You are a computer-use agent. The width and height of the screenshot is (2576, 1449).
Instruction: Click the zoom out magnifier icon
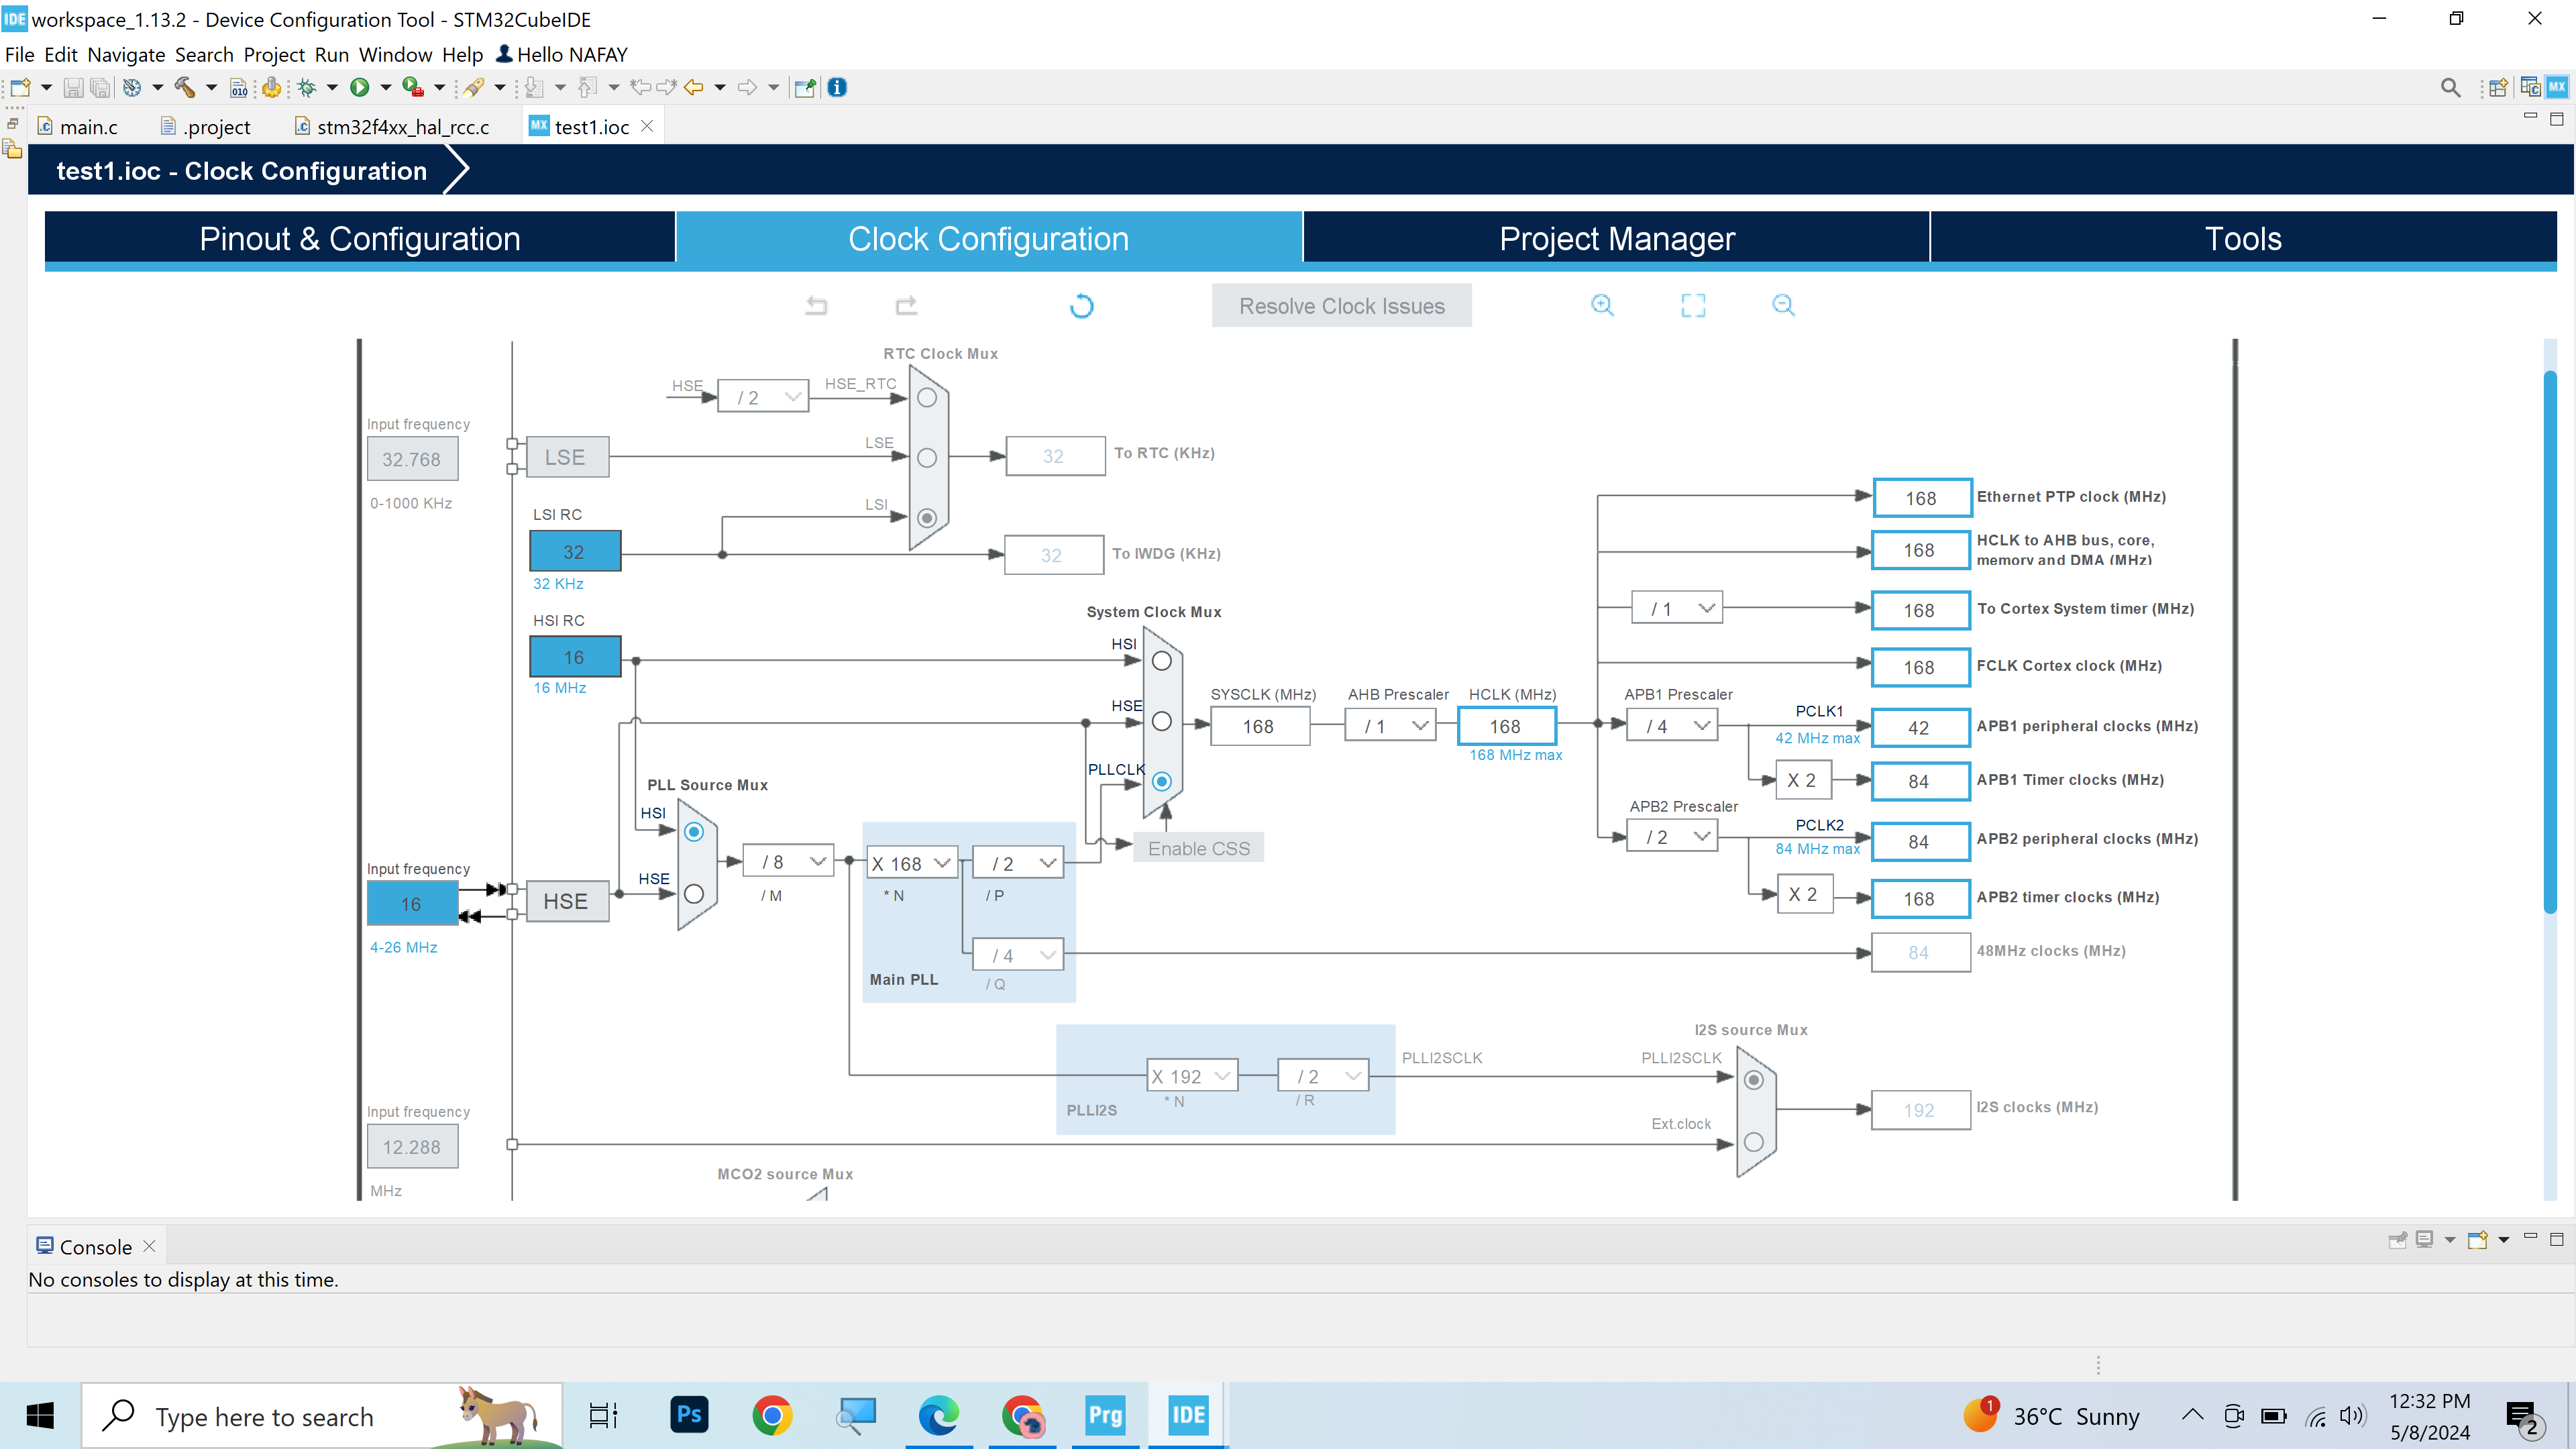coord(1783,305)
